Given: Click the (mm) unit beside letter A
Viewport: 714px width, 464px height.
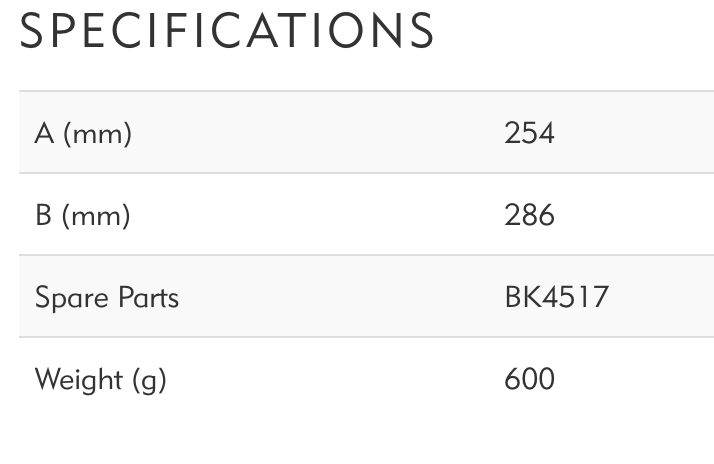Looking at the screenshot, I should tap(97, 133).
